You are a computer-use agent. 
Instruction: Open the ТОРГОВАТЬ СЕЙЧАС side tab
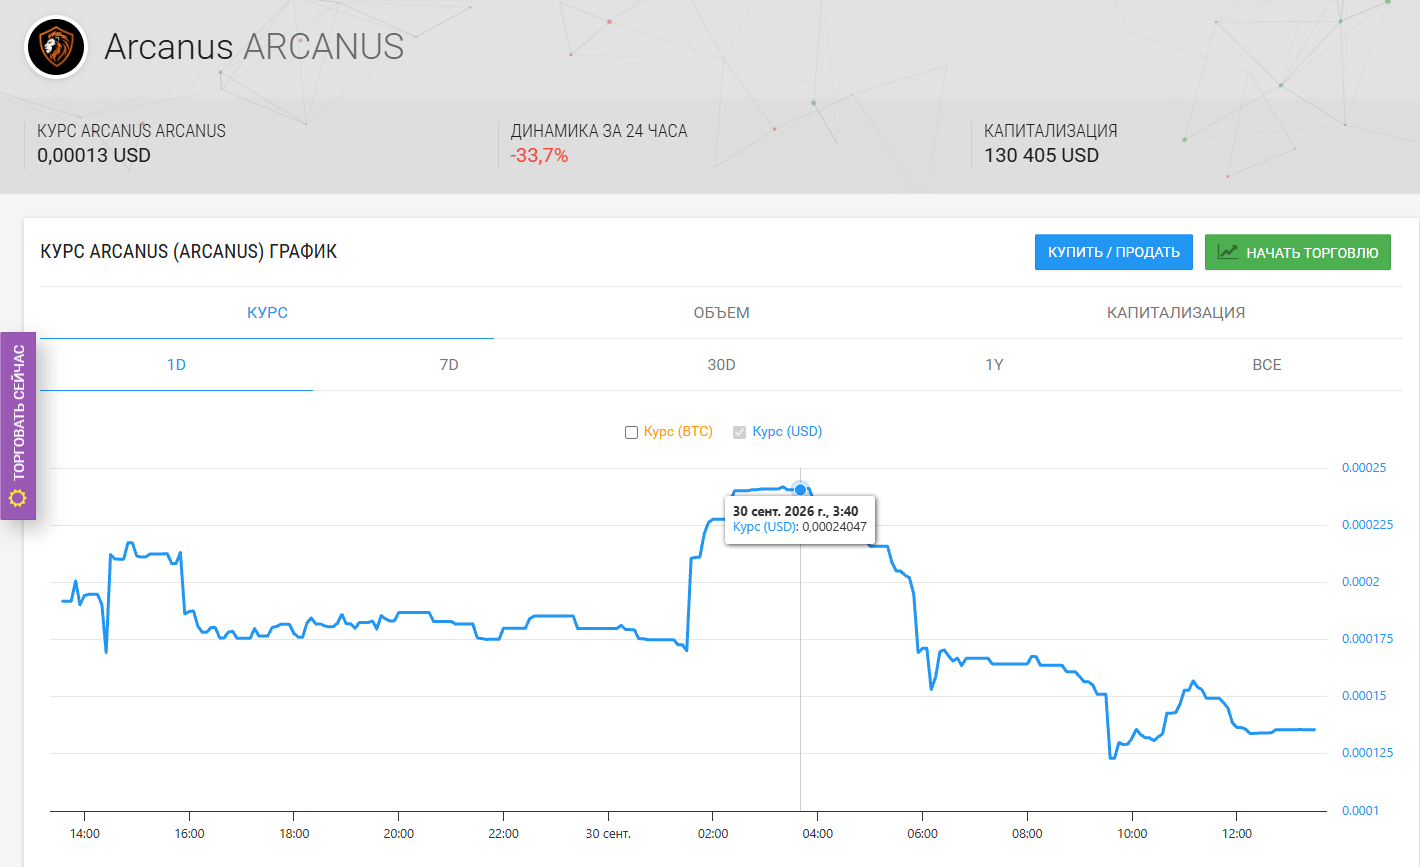18,426
